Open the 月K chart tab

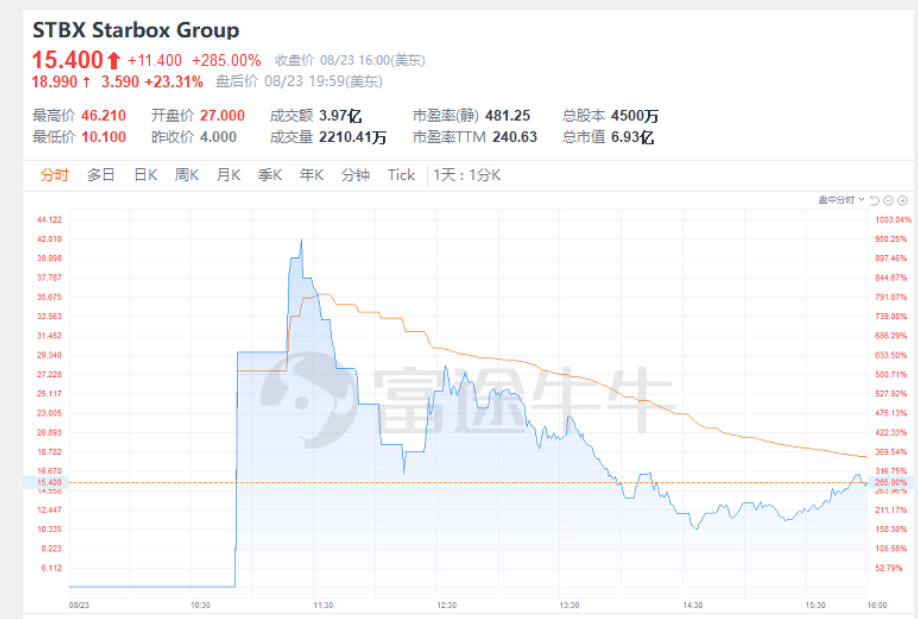click(x=228, y=175)
